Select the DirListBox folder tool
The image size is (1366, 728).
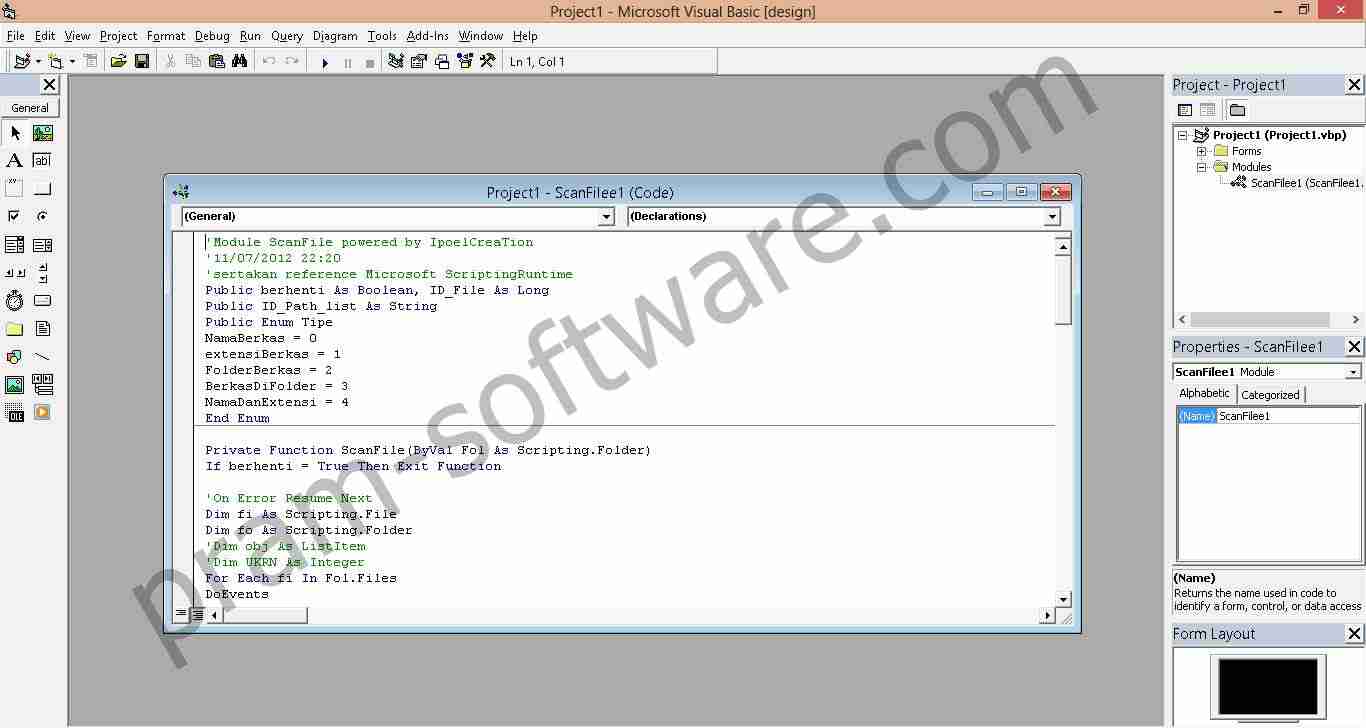click(15, 329)
